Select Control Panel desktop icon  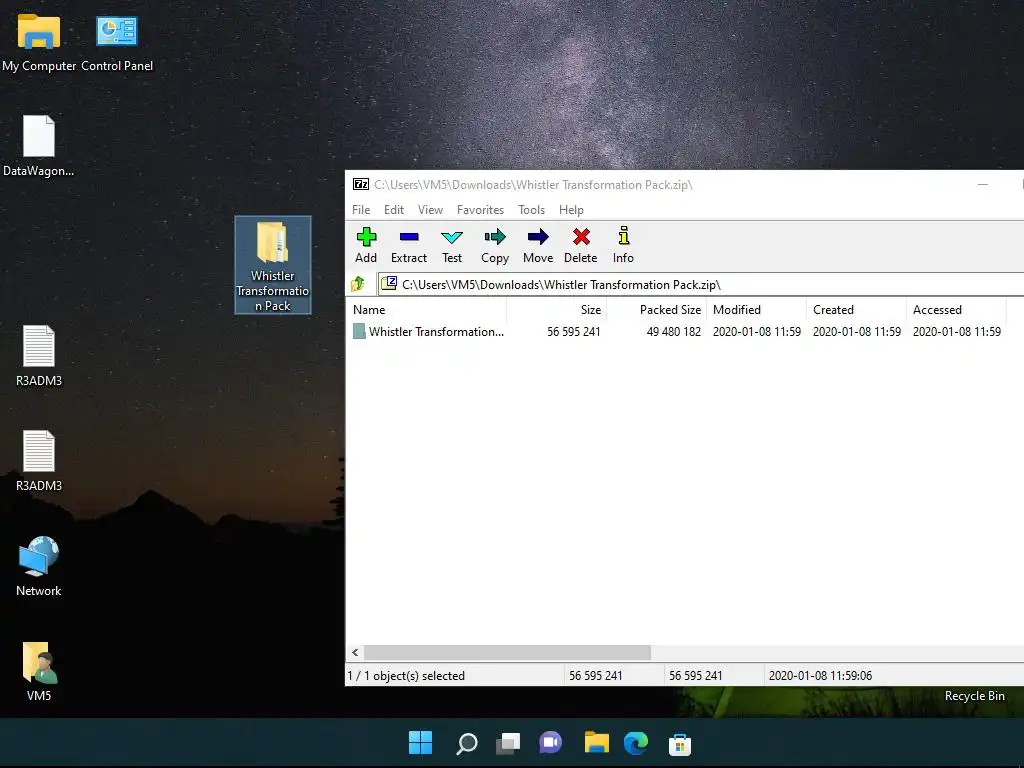pyautogui.click(x=117, y=43)
